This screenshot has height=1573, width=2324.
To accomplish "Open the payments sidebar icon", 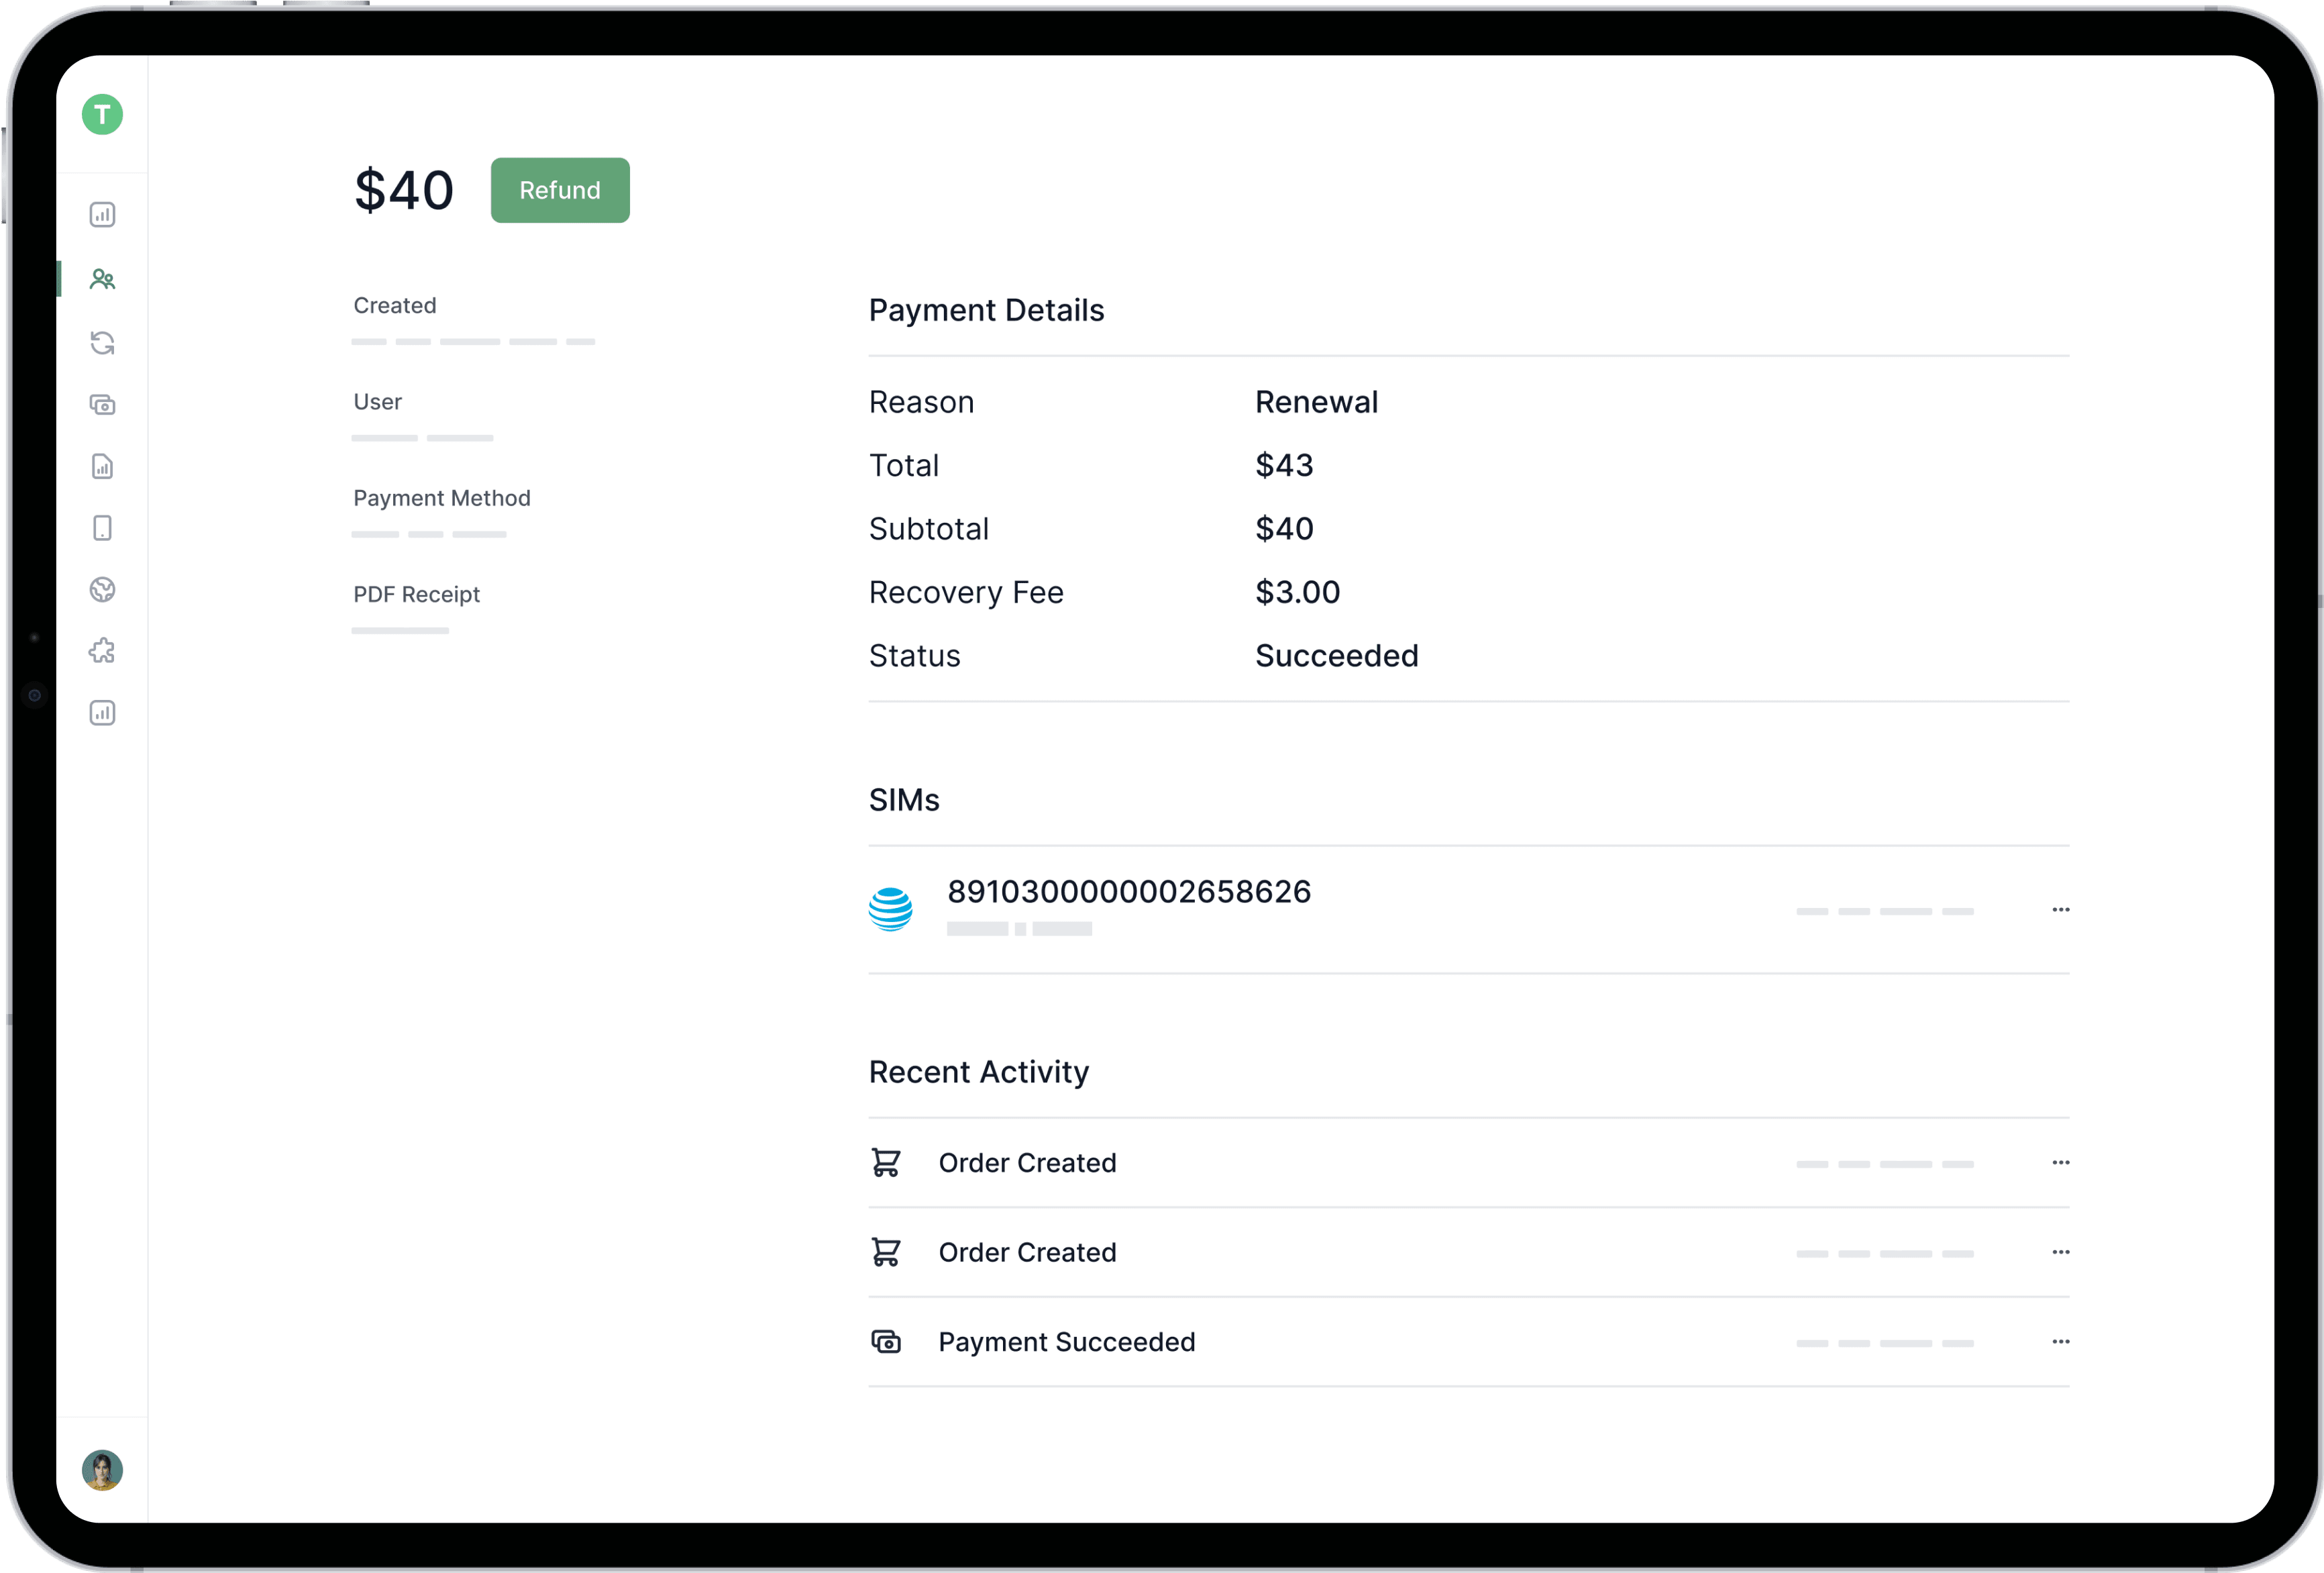I will [x=102, y=405].
